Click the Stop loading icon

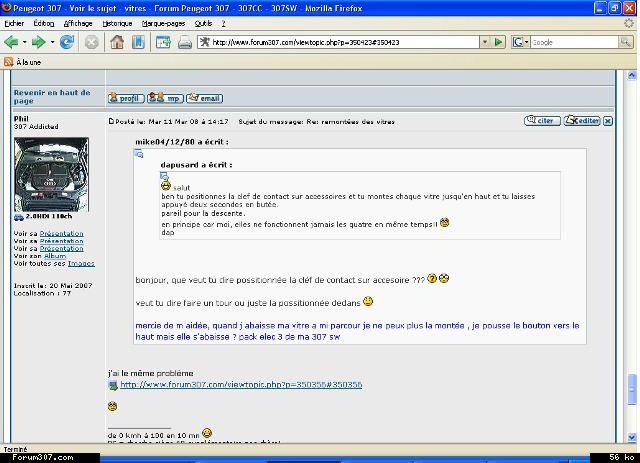pos(91,42)
